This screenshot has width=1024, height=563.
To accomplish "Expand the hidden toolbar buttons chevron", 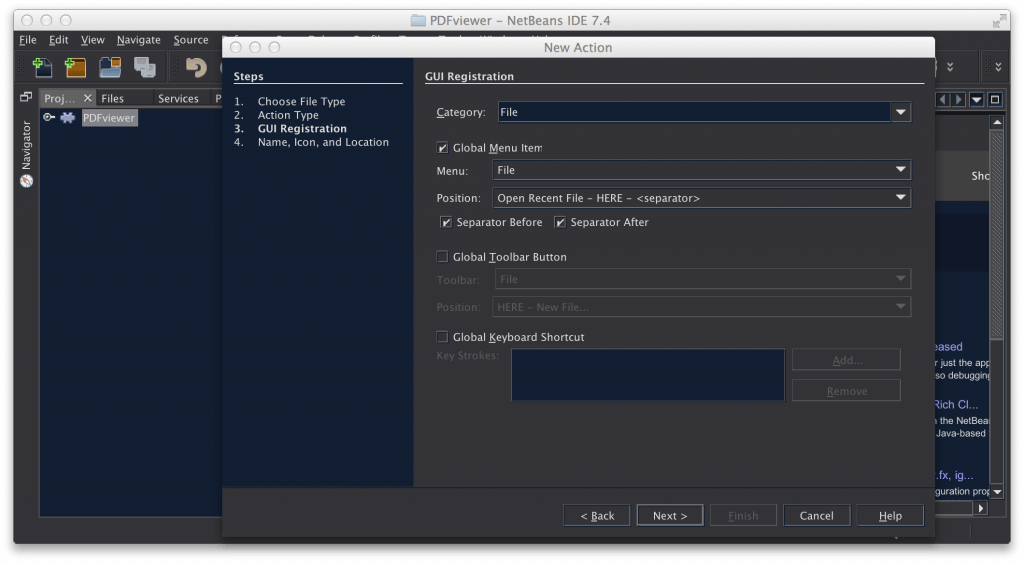I will click(950, 67).
